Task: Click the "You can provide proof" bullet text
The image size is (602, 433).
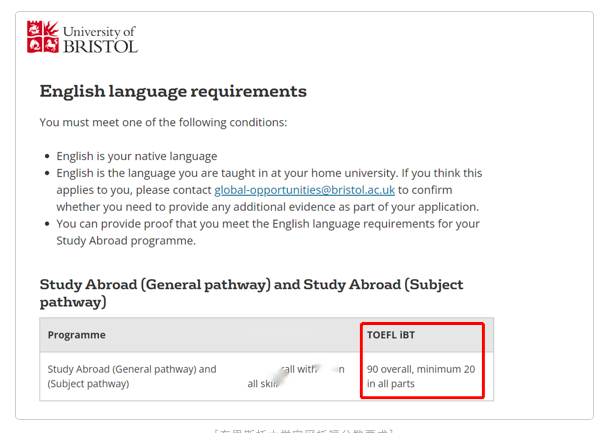Action: (x=267, y=224)
